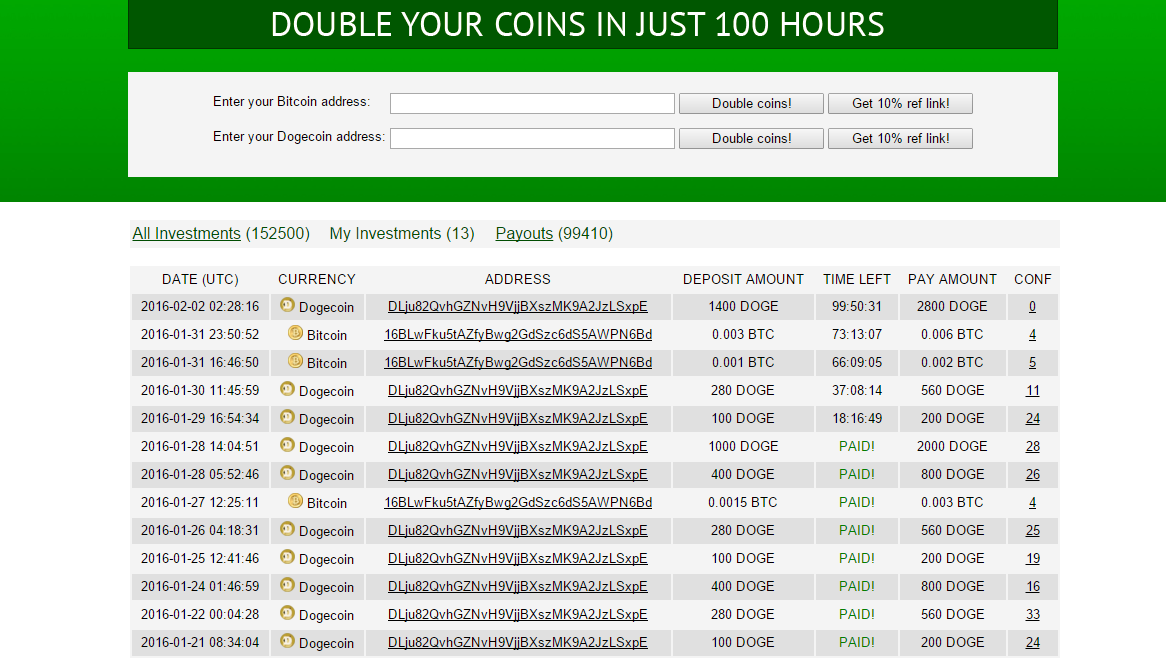This screenshot has width=1166, height=665.
Task: Click PAID! status in 0.0015 BTC row
Action: click(857, 503)
